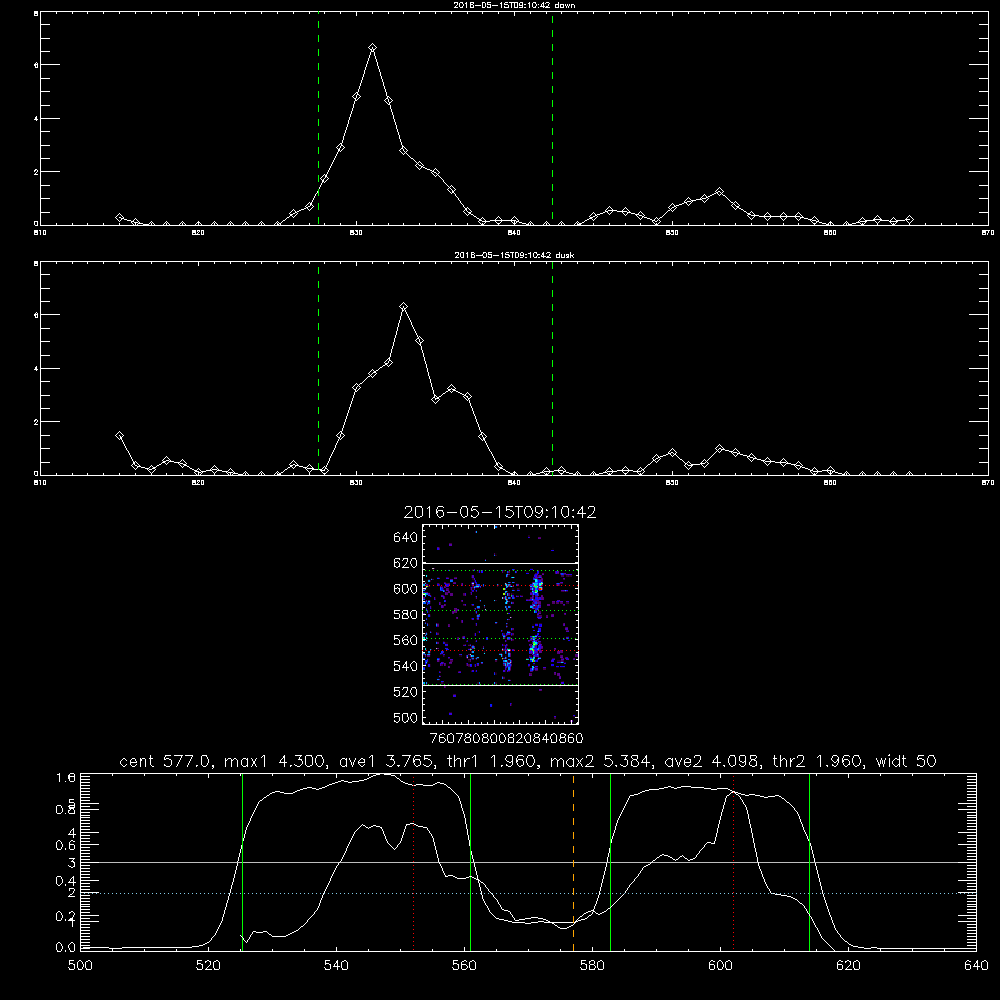Click the 830 label on dusk plot x-axis
This screenshot has height=1000, width=1000.
coord(356,483)
